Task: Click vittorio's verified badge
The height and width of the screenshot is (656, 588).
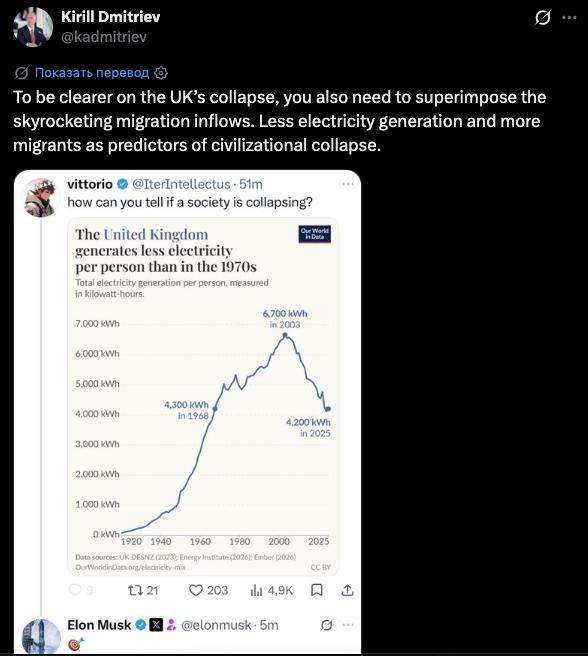Action: [x=122, y=184]
